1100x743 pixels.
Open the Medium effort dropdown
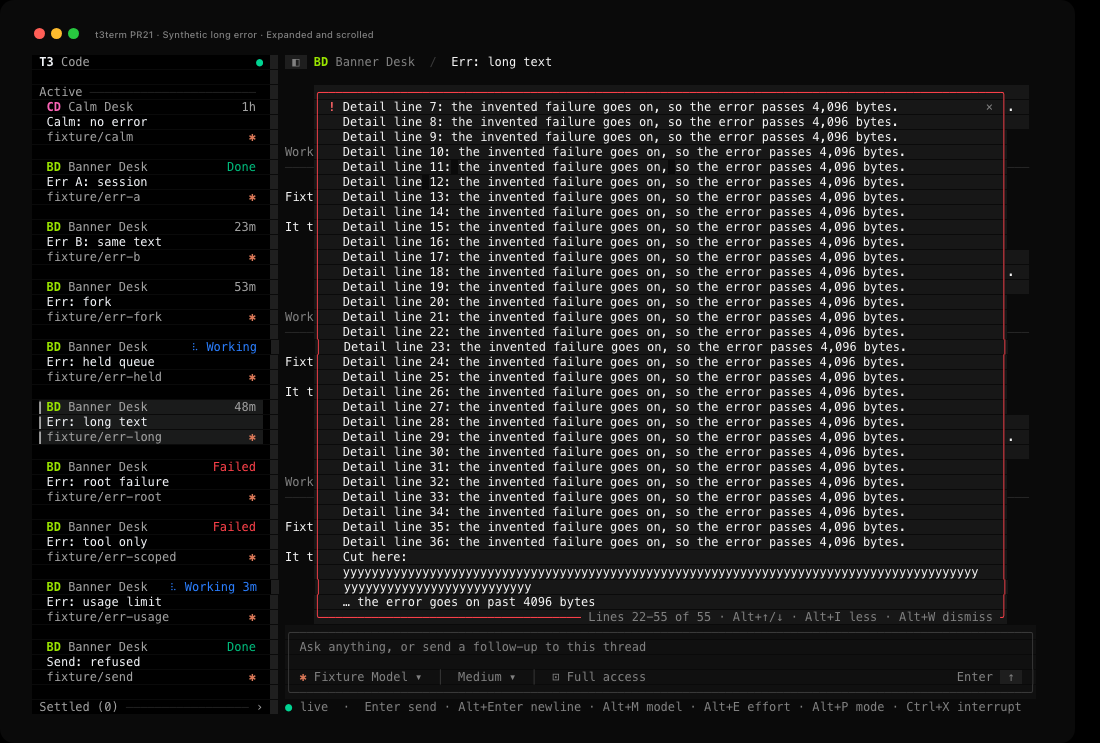tap(486, 677)
